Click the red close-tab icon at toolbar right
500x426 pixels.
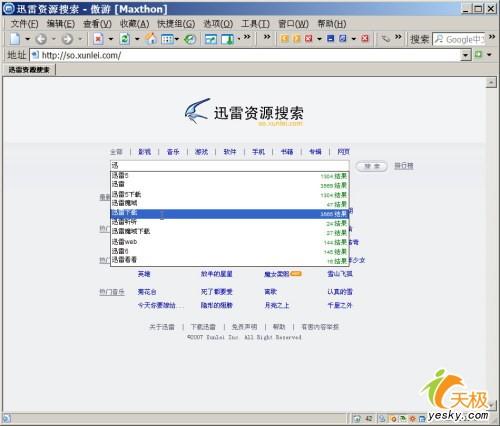tap(365, 38)
